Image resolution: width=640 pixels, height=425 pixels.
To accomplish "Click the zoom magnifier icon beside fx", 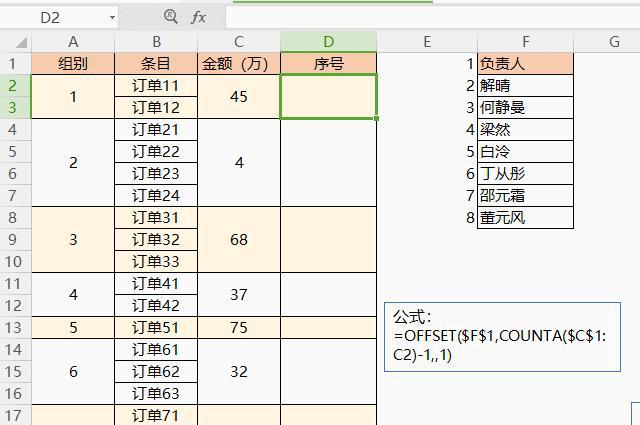I will coord(171,17).
